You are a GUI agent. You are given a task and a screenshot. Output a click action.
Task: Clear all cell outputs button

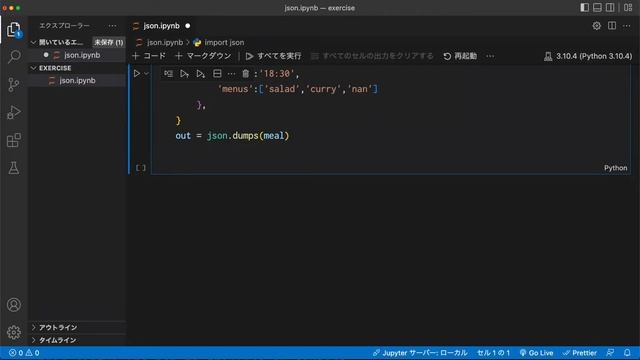[x=372, y=56]
